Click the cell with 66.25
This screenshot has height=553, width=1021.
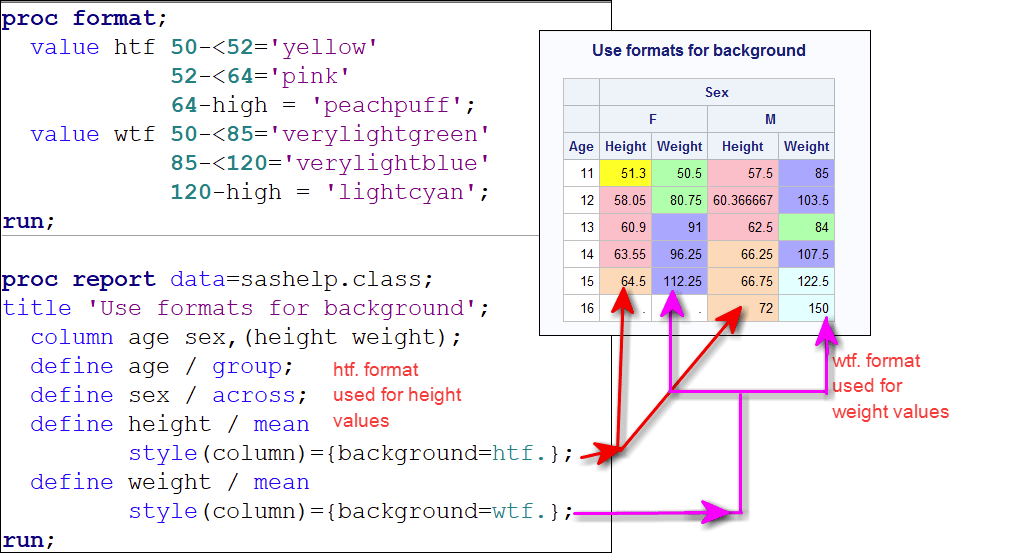pyautogui.click(x=743, y=254)
